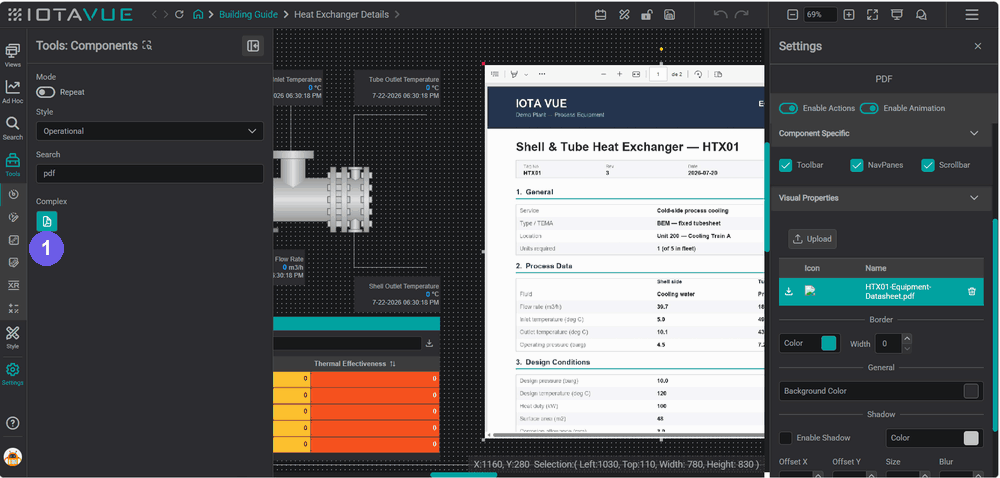Screen dimensions: 1000x478
Task: Open PDF viewer more options ellipsis
Action: [542, 74]
